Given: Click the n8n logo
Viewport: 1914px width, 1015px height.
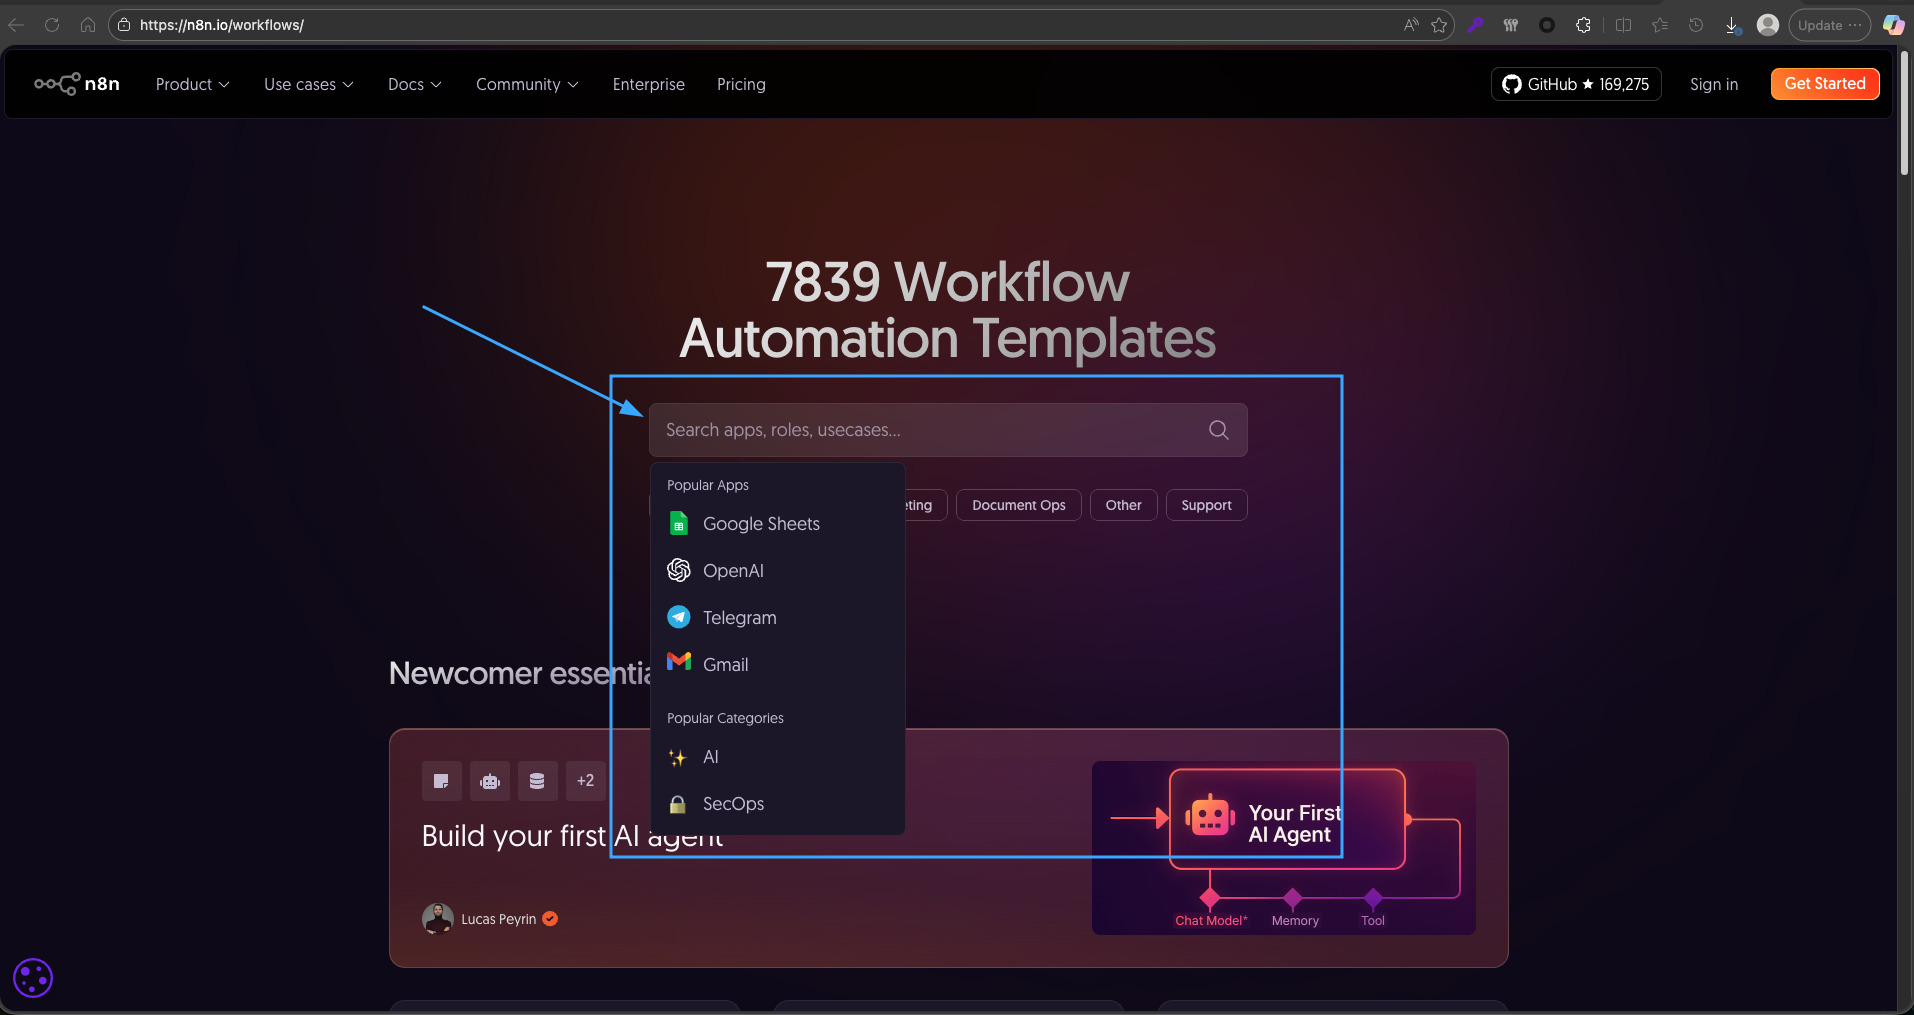Looking at the screenshot, I should [x=77, y=84].
